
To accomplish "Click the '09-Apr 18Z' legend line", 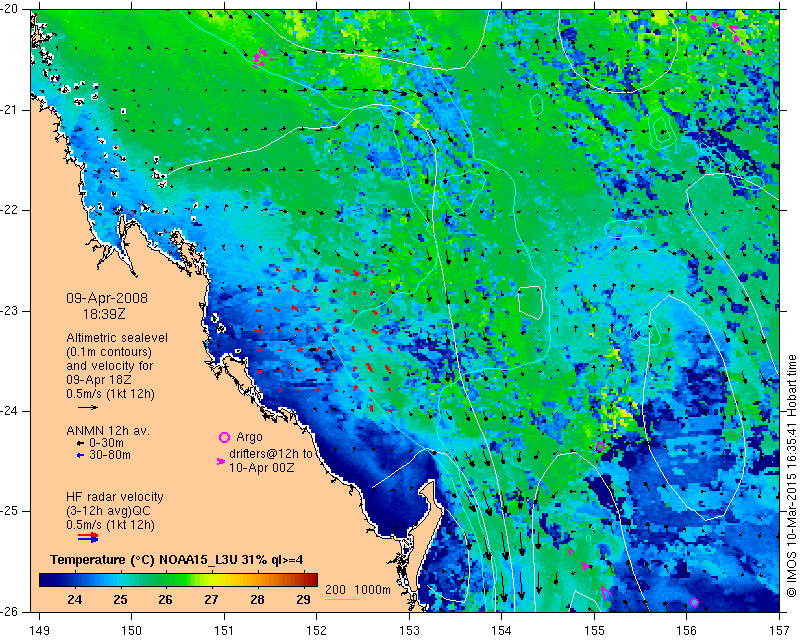I will click(x=98, y=380).
